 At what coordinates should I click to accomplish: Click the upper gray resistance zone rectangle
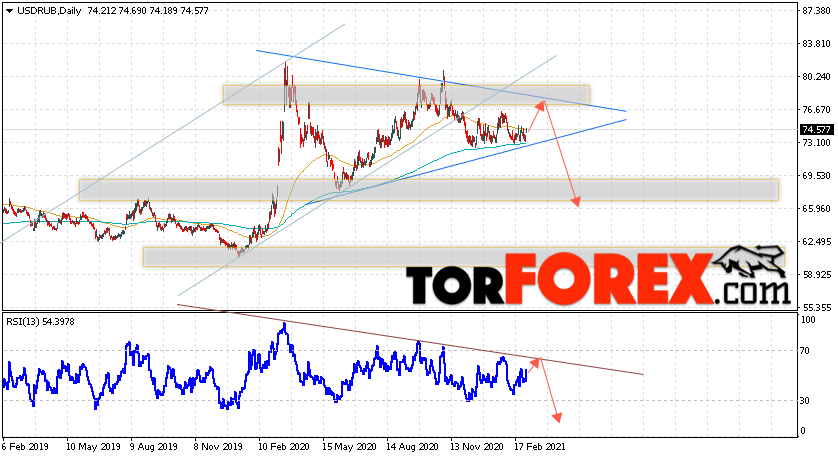406,95
